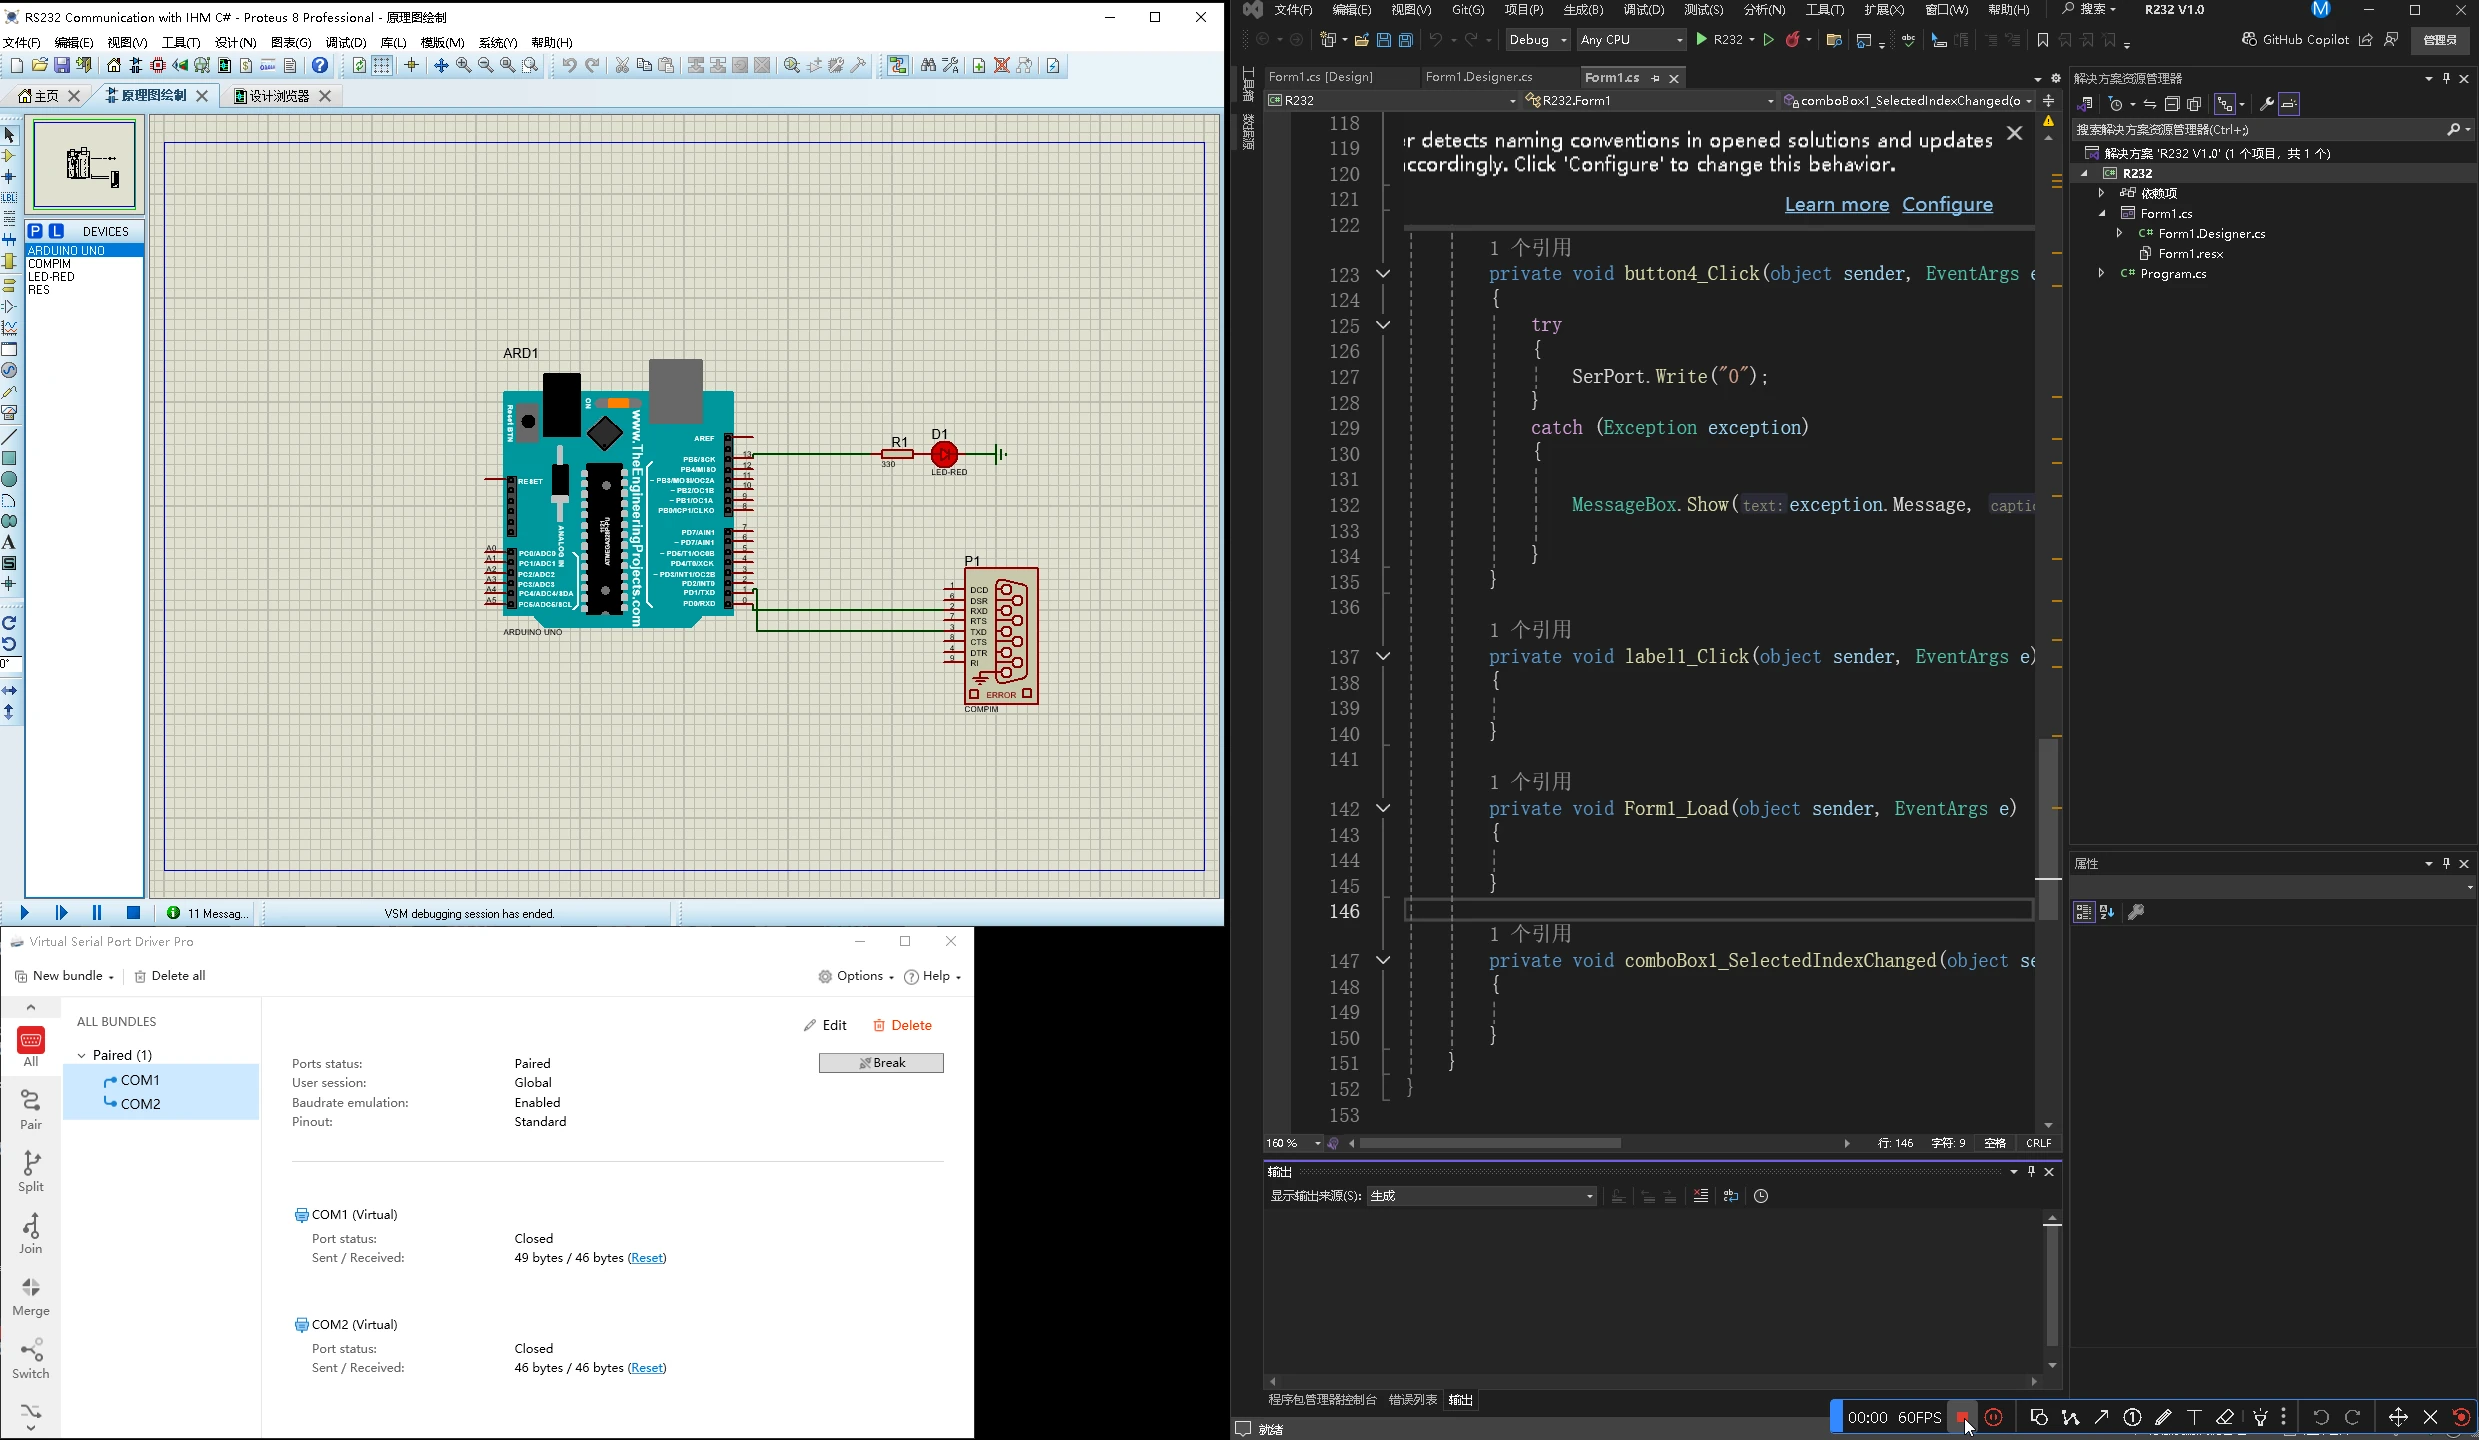The height and width of the screenshot is (1440, 2479).
Task: Select the text tool in the Proteus left palette
Action: [9, 541]
